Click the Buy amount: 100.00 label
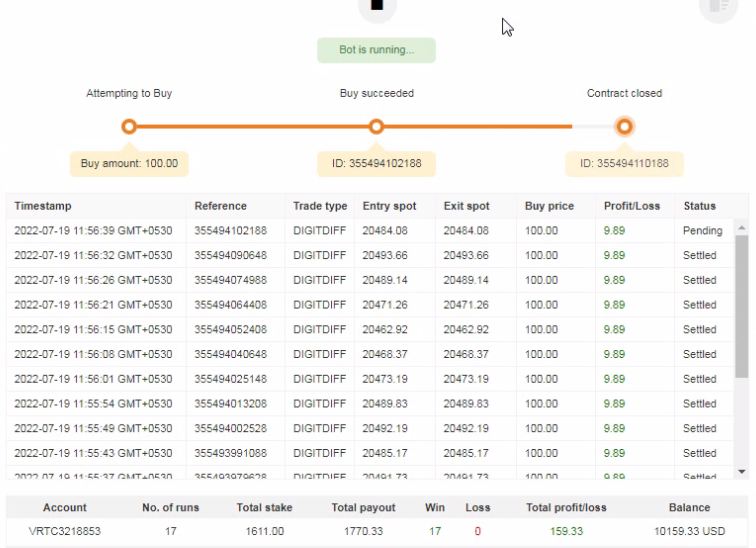Viewport: 756px width, 548px height. pos(129,163)
